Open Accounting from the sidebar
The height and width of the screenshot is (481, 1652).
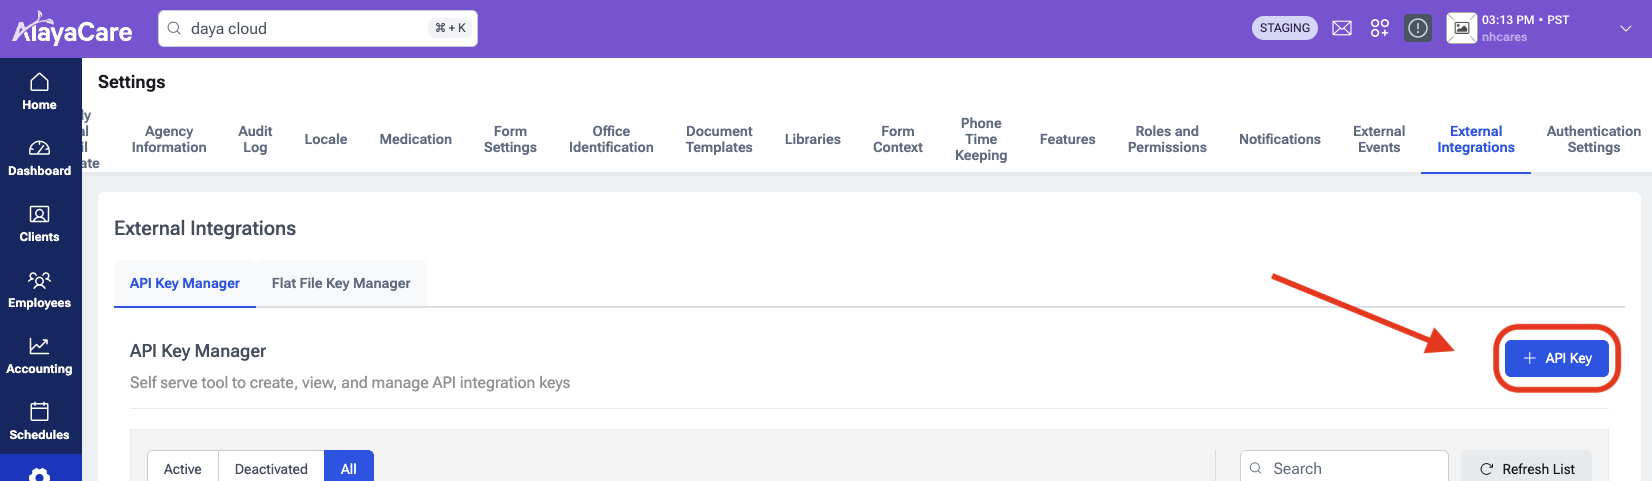(x=40, y=356)
